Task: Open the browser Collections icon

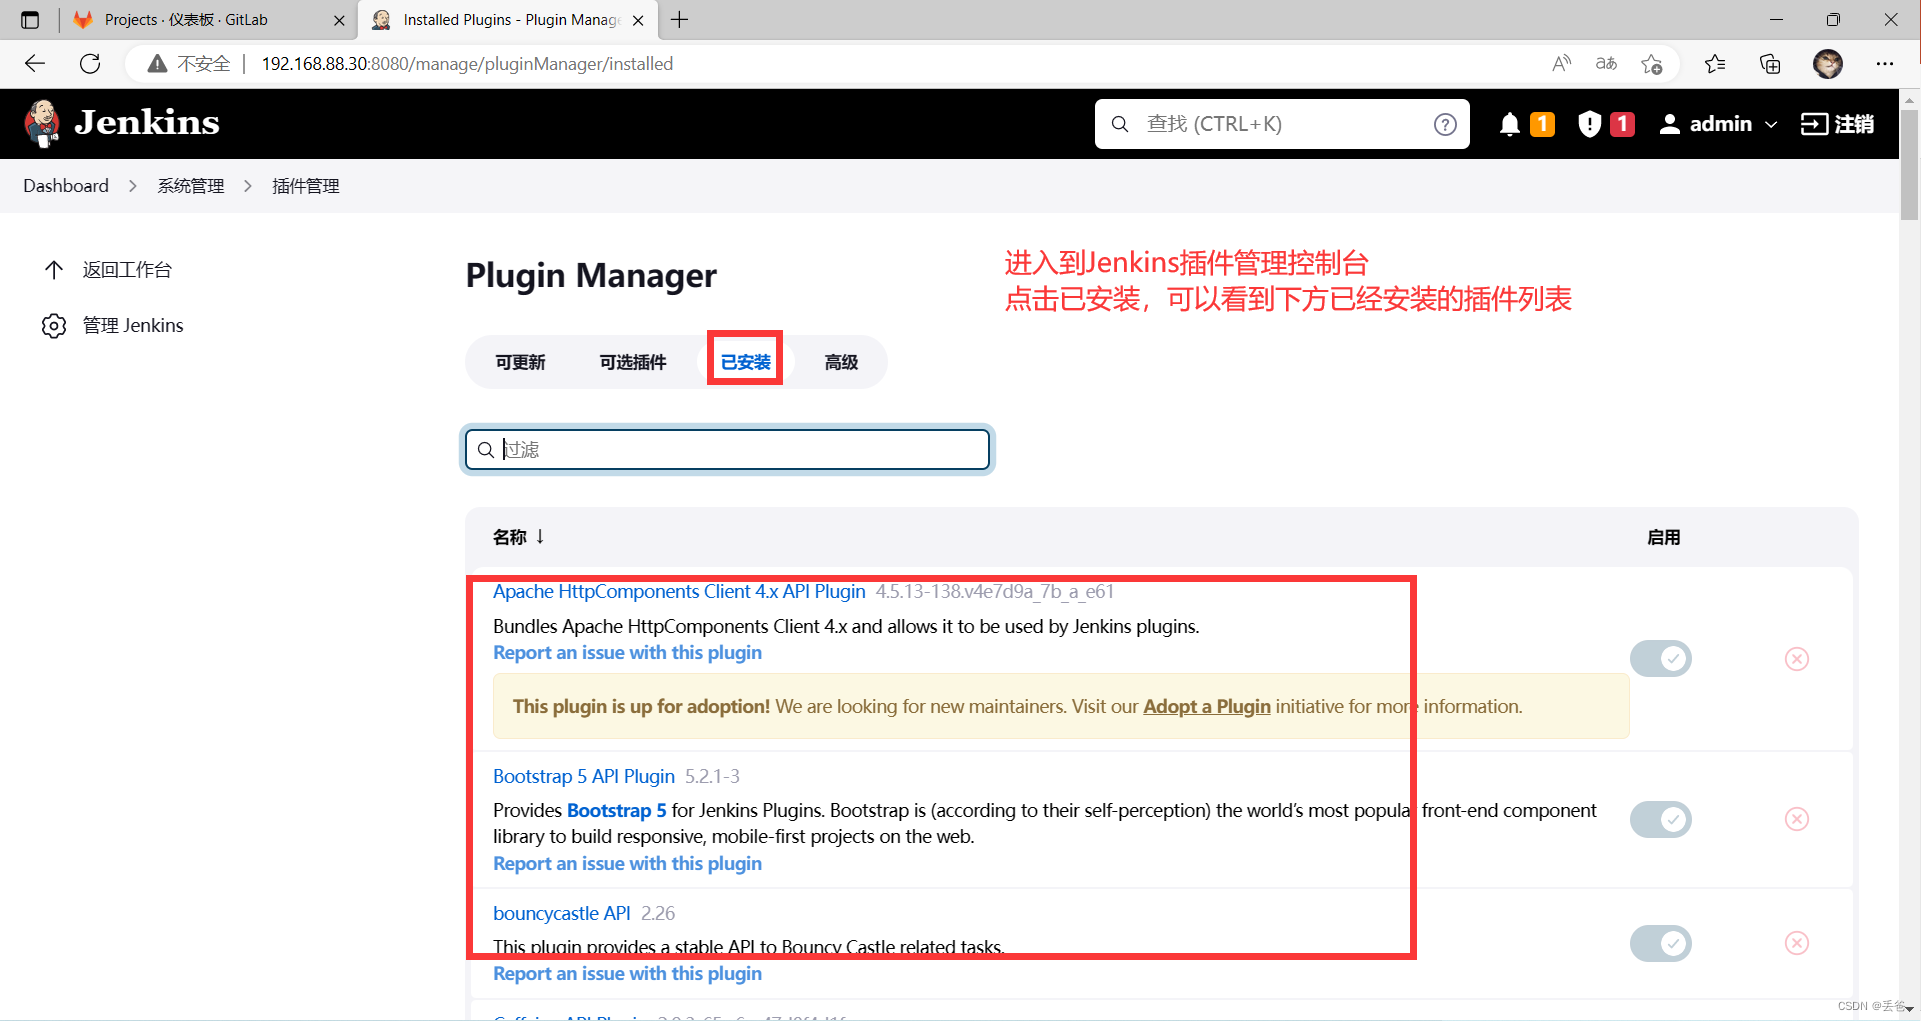Action: [x=1770, y=64]
